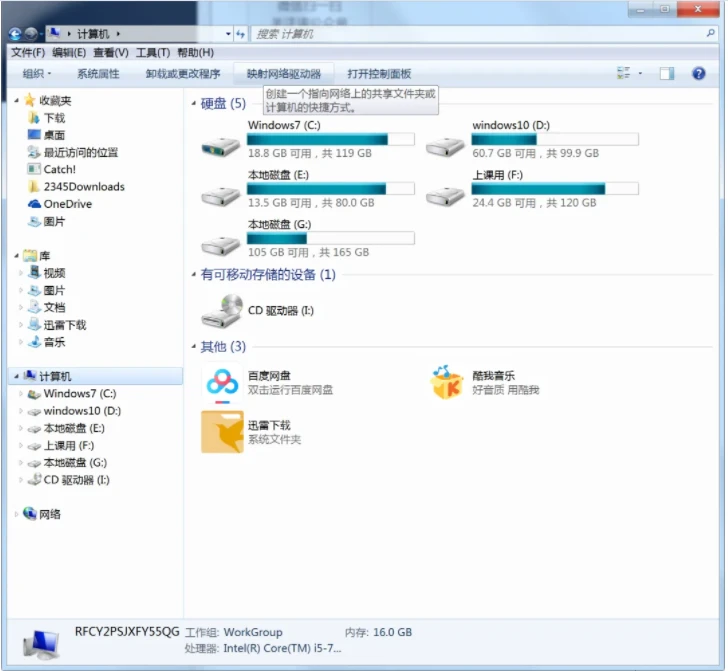Expand the Network (网络) tree node
Image resolution: width=728 pixels, height=671 pixels.
(x=18, y=514)
